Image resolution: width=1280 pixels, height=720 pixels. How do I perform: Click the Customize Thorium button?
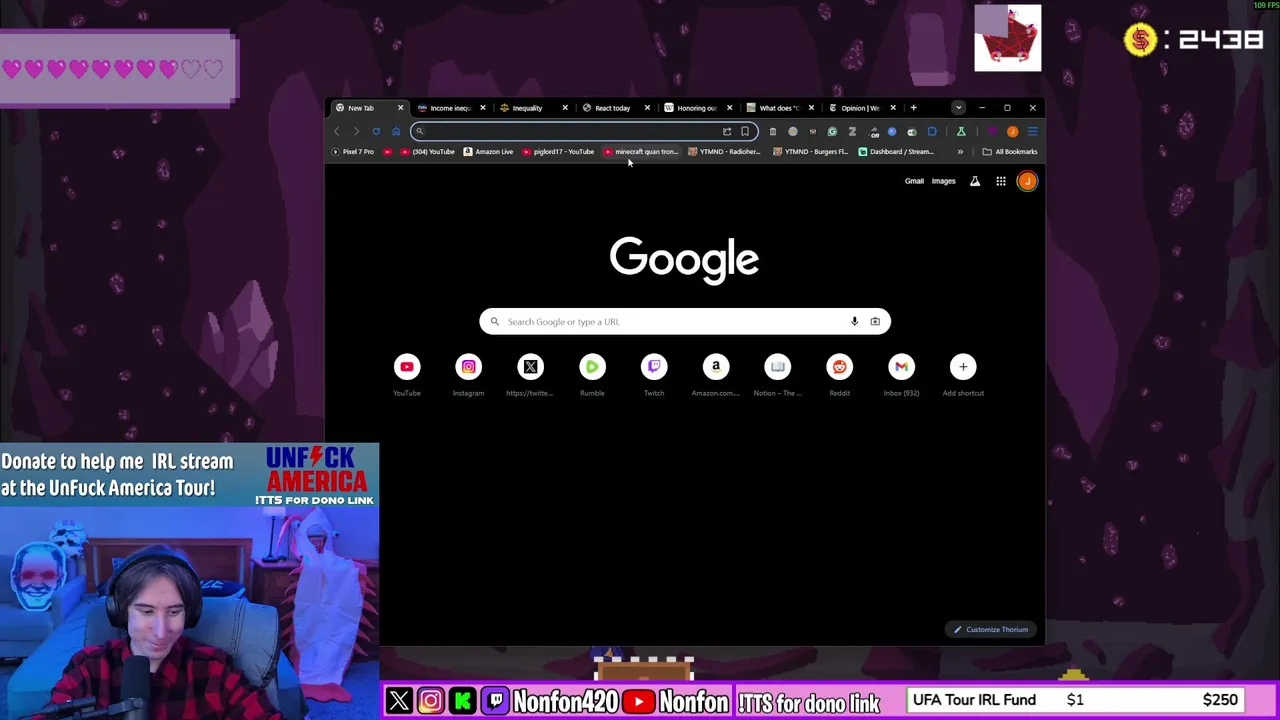(x=990, y=630)
